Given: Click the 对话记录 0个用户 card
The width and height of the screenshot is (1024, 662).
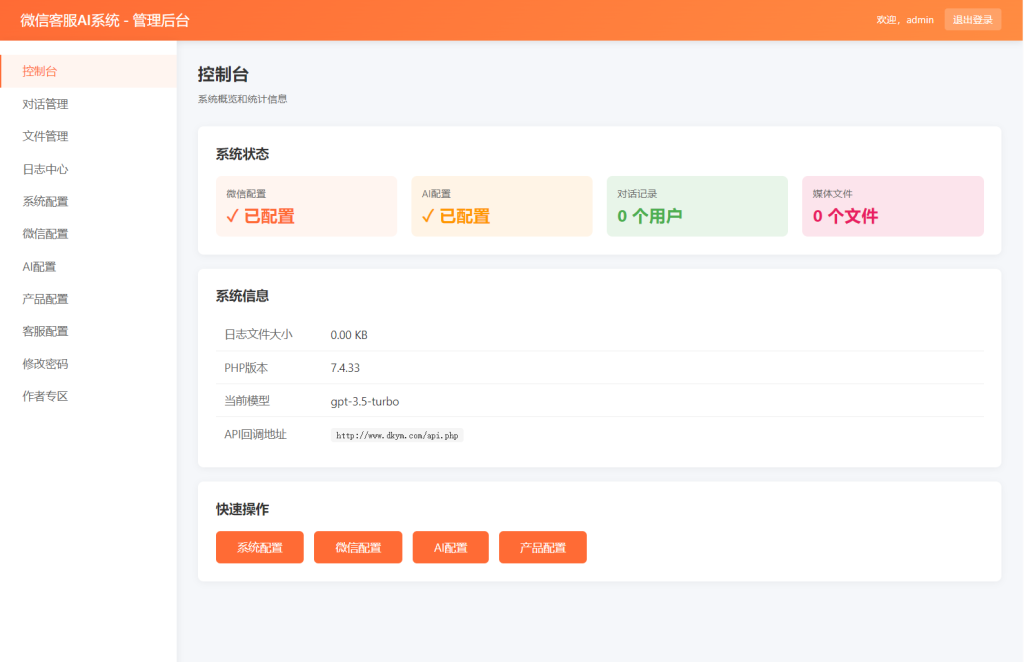Looking at the screenshot, I should [x=697, y=206].
